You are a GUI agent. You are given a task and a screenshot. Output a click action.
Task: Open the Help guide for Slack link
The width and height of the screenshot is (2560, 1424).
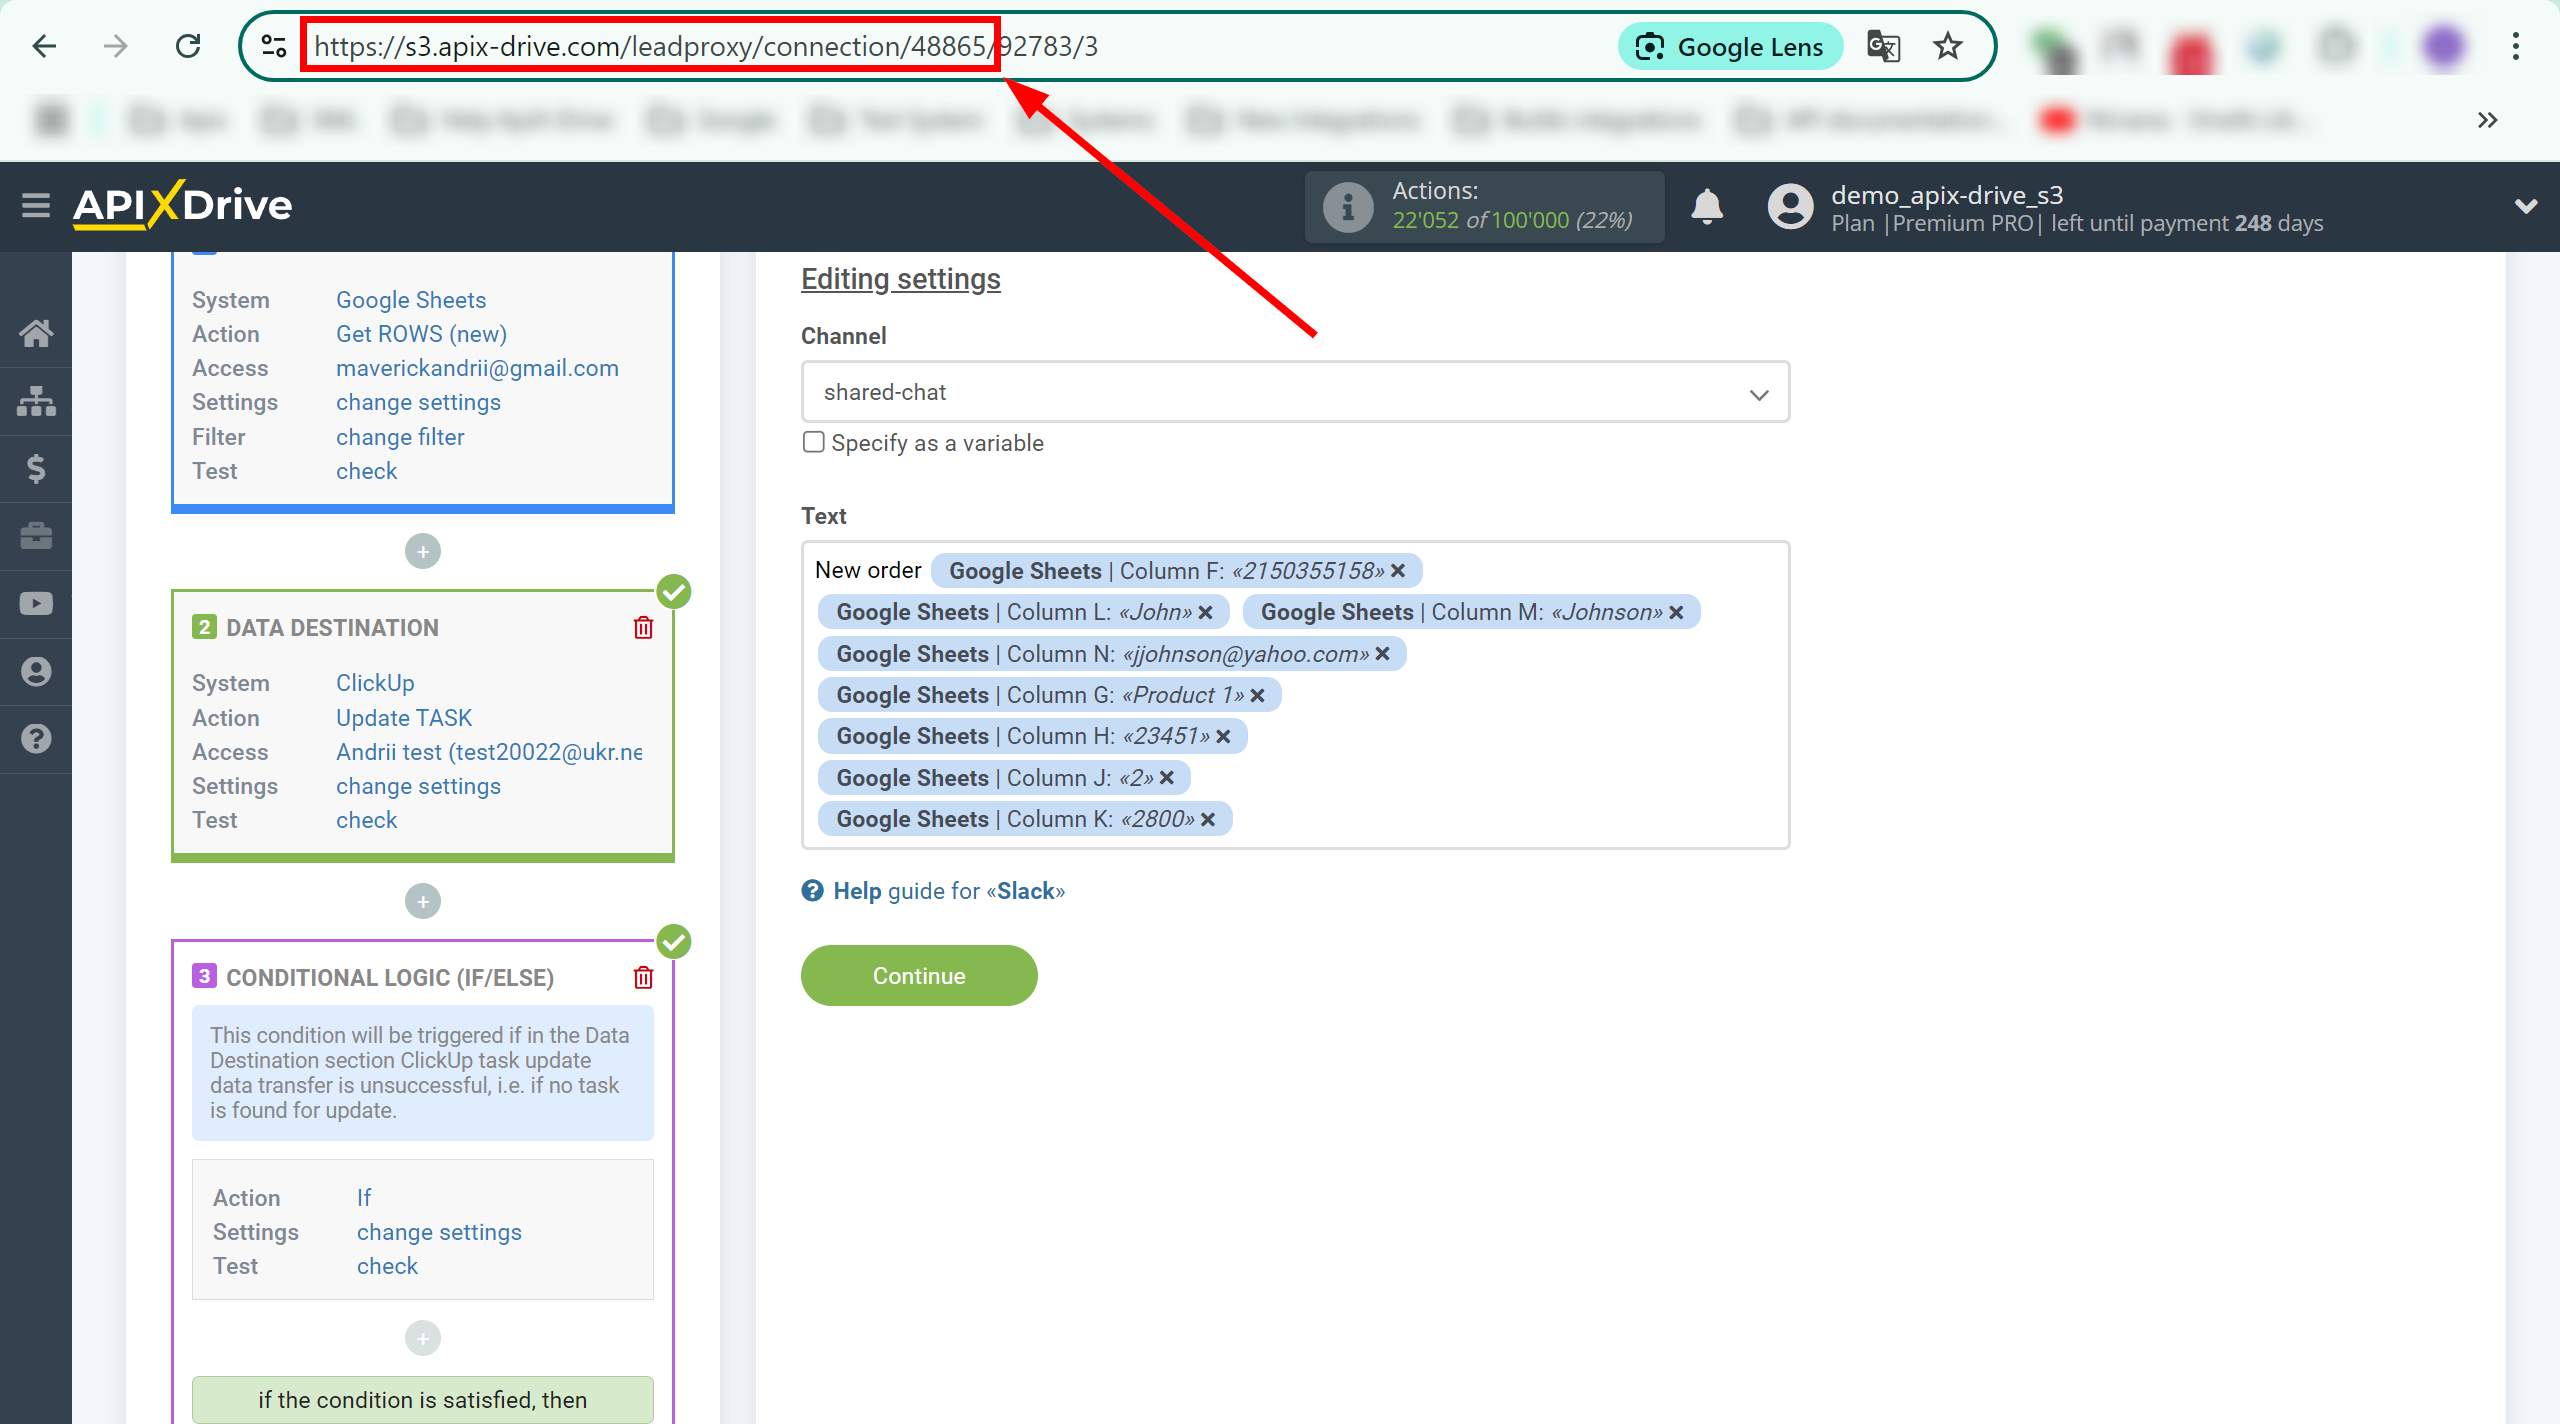point(948,891)
